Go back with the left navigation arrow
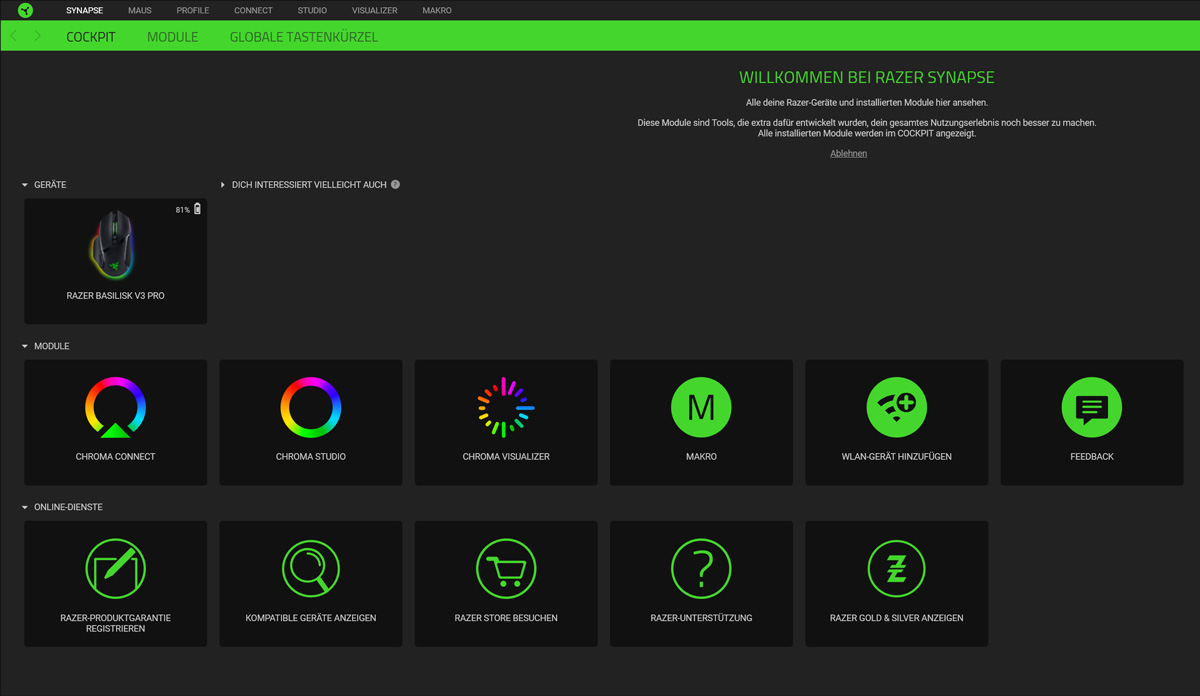 [x=14, y=36]
